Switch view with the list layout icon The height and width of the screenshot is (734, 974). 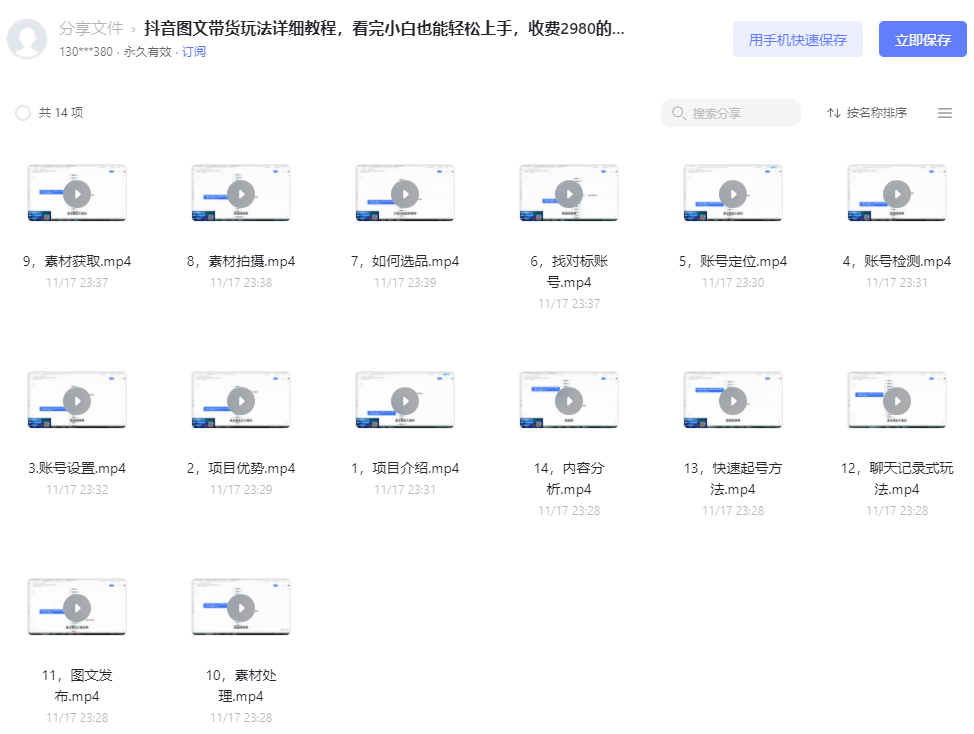tap(945, 113)
